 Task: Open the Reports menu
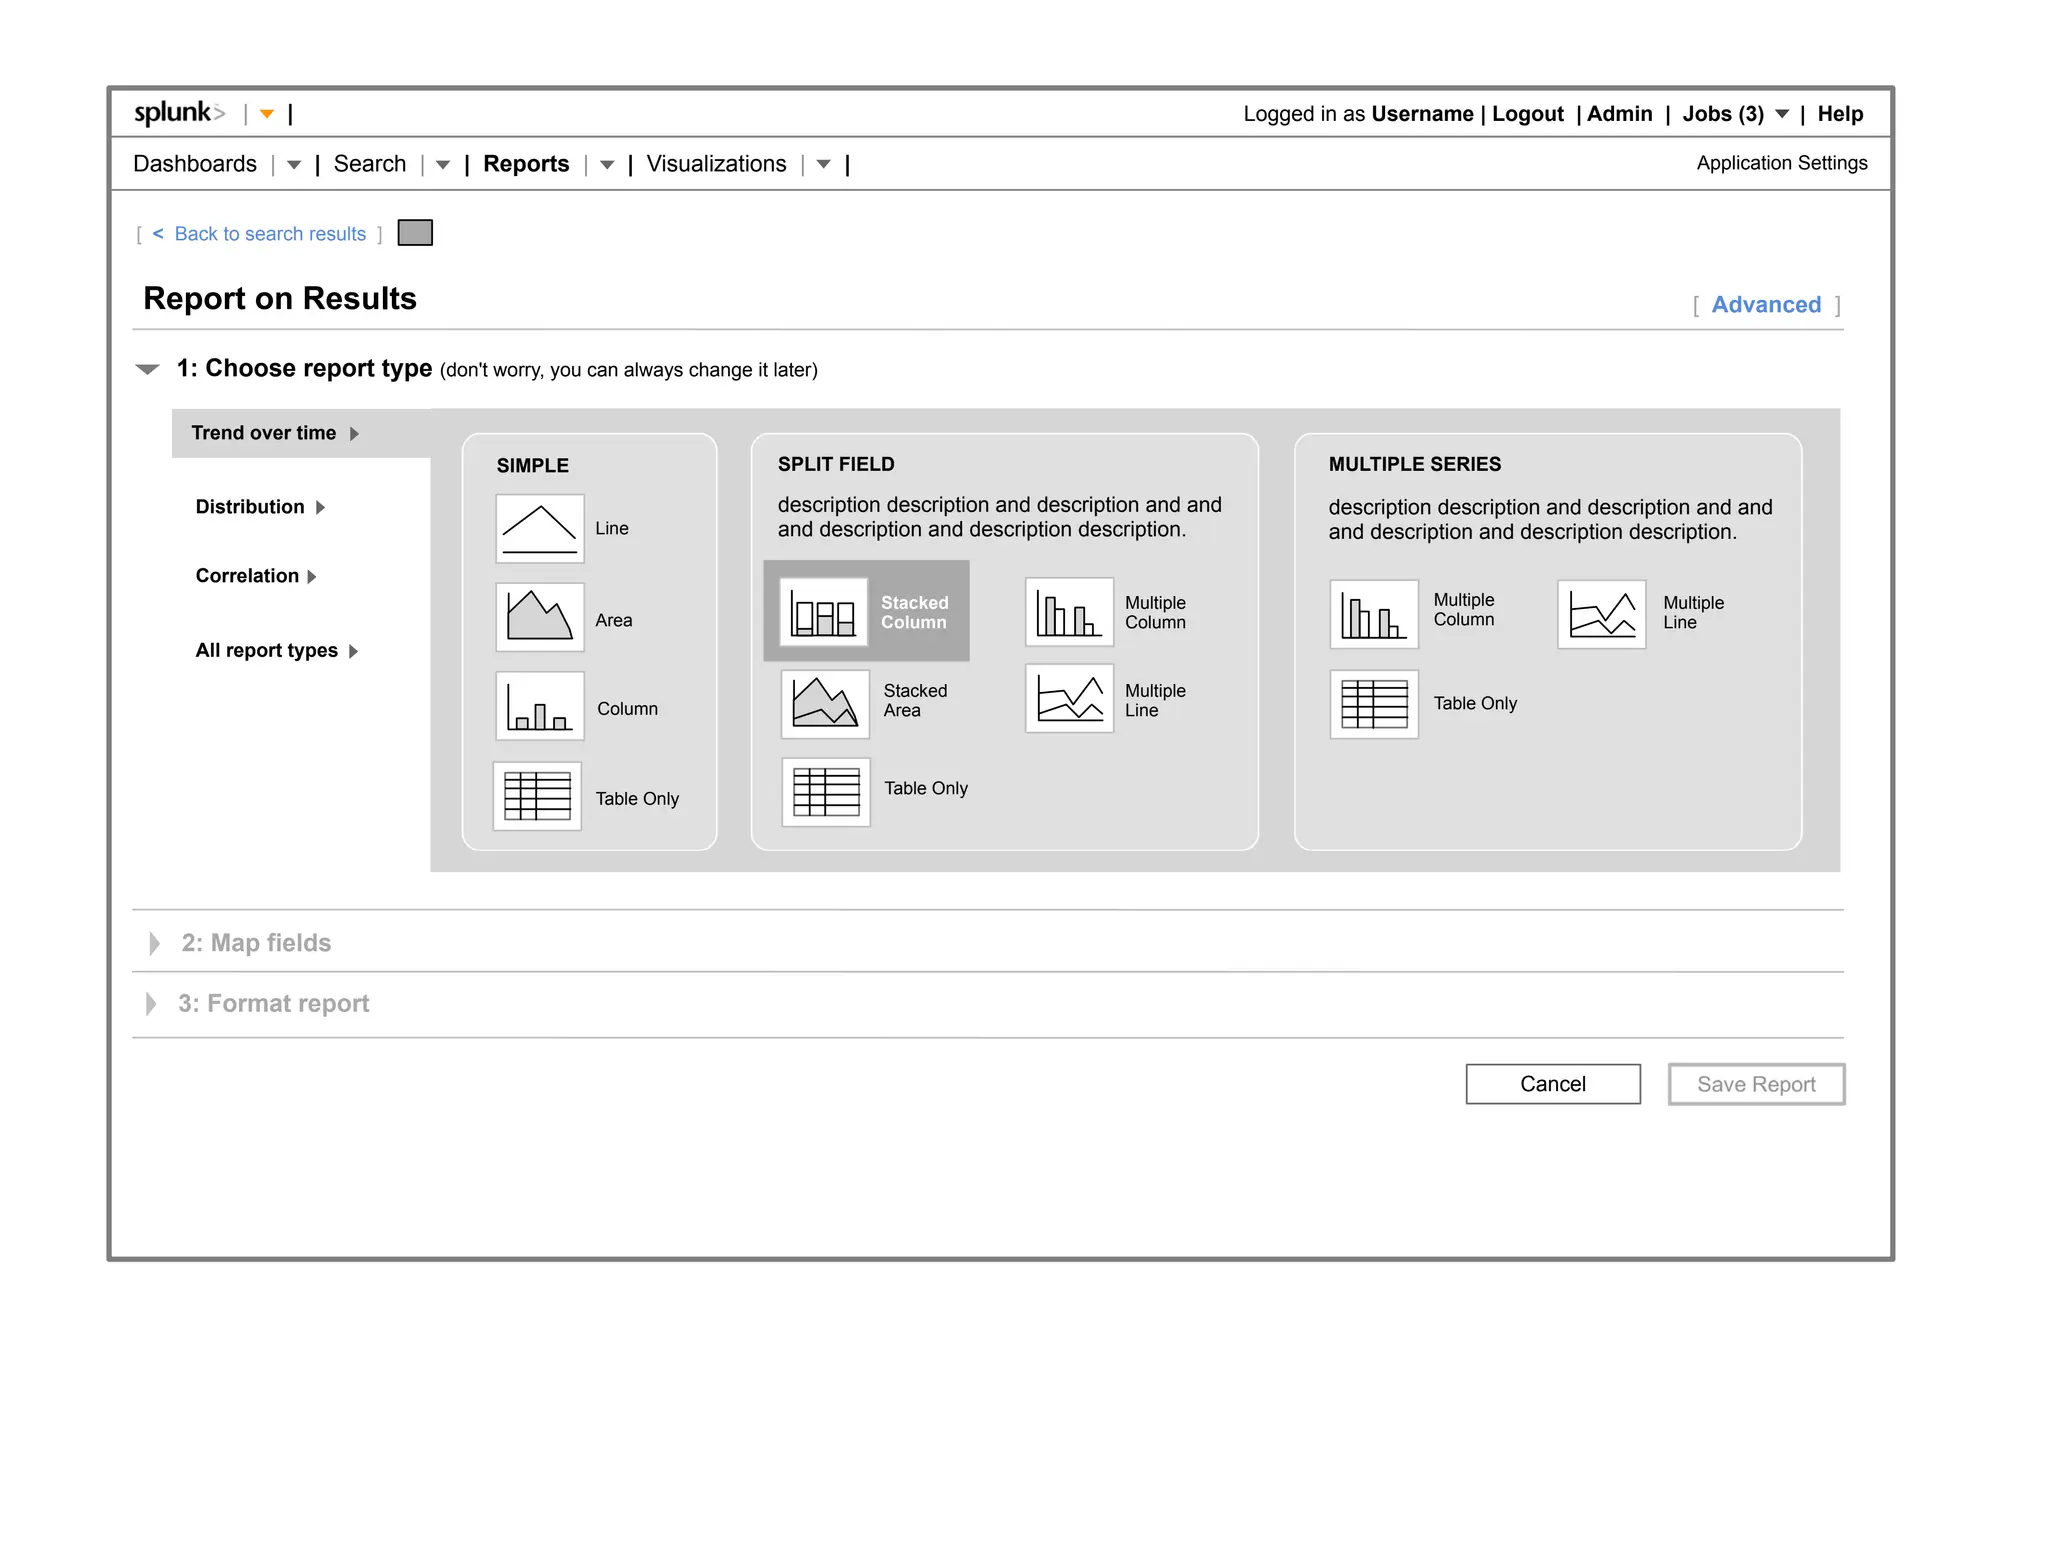(526, 164)
